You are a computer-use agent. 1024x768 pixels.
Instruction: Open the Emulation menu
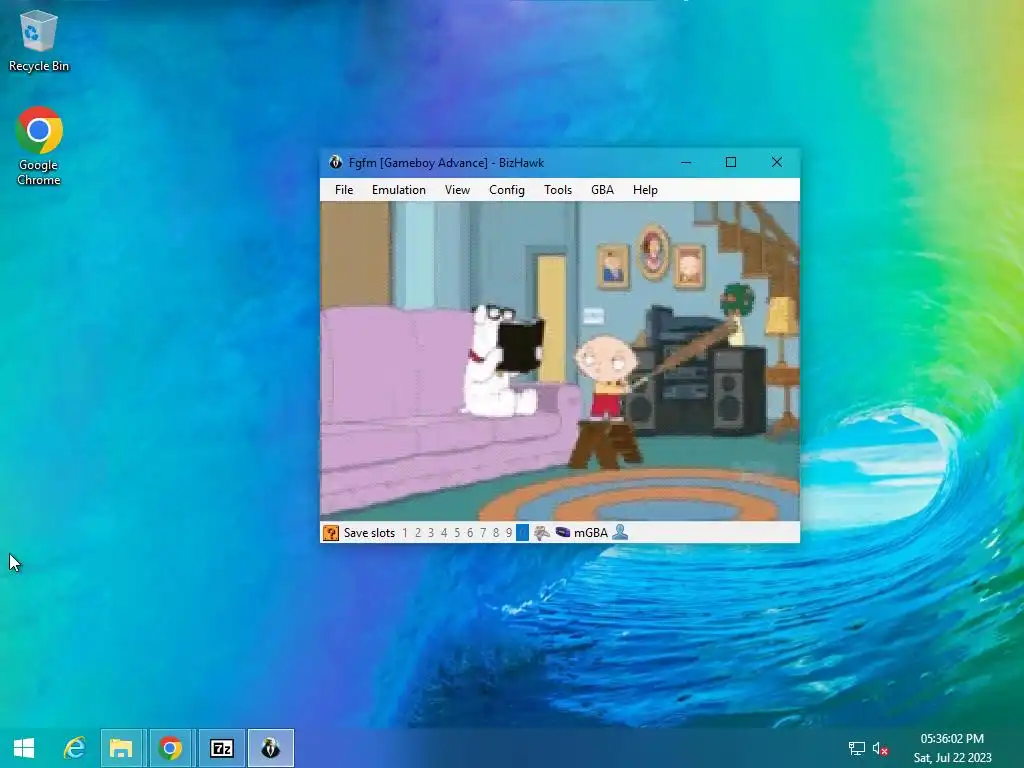click(398, 190)
